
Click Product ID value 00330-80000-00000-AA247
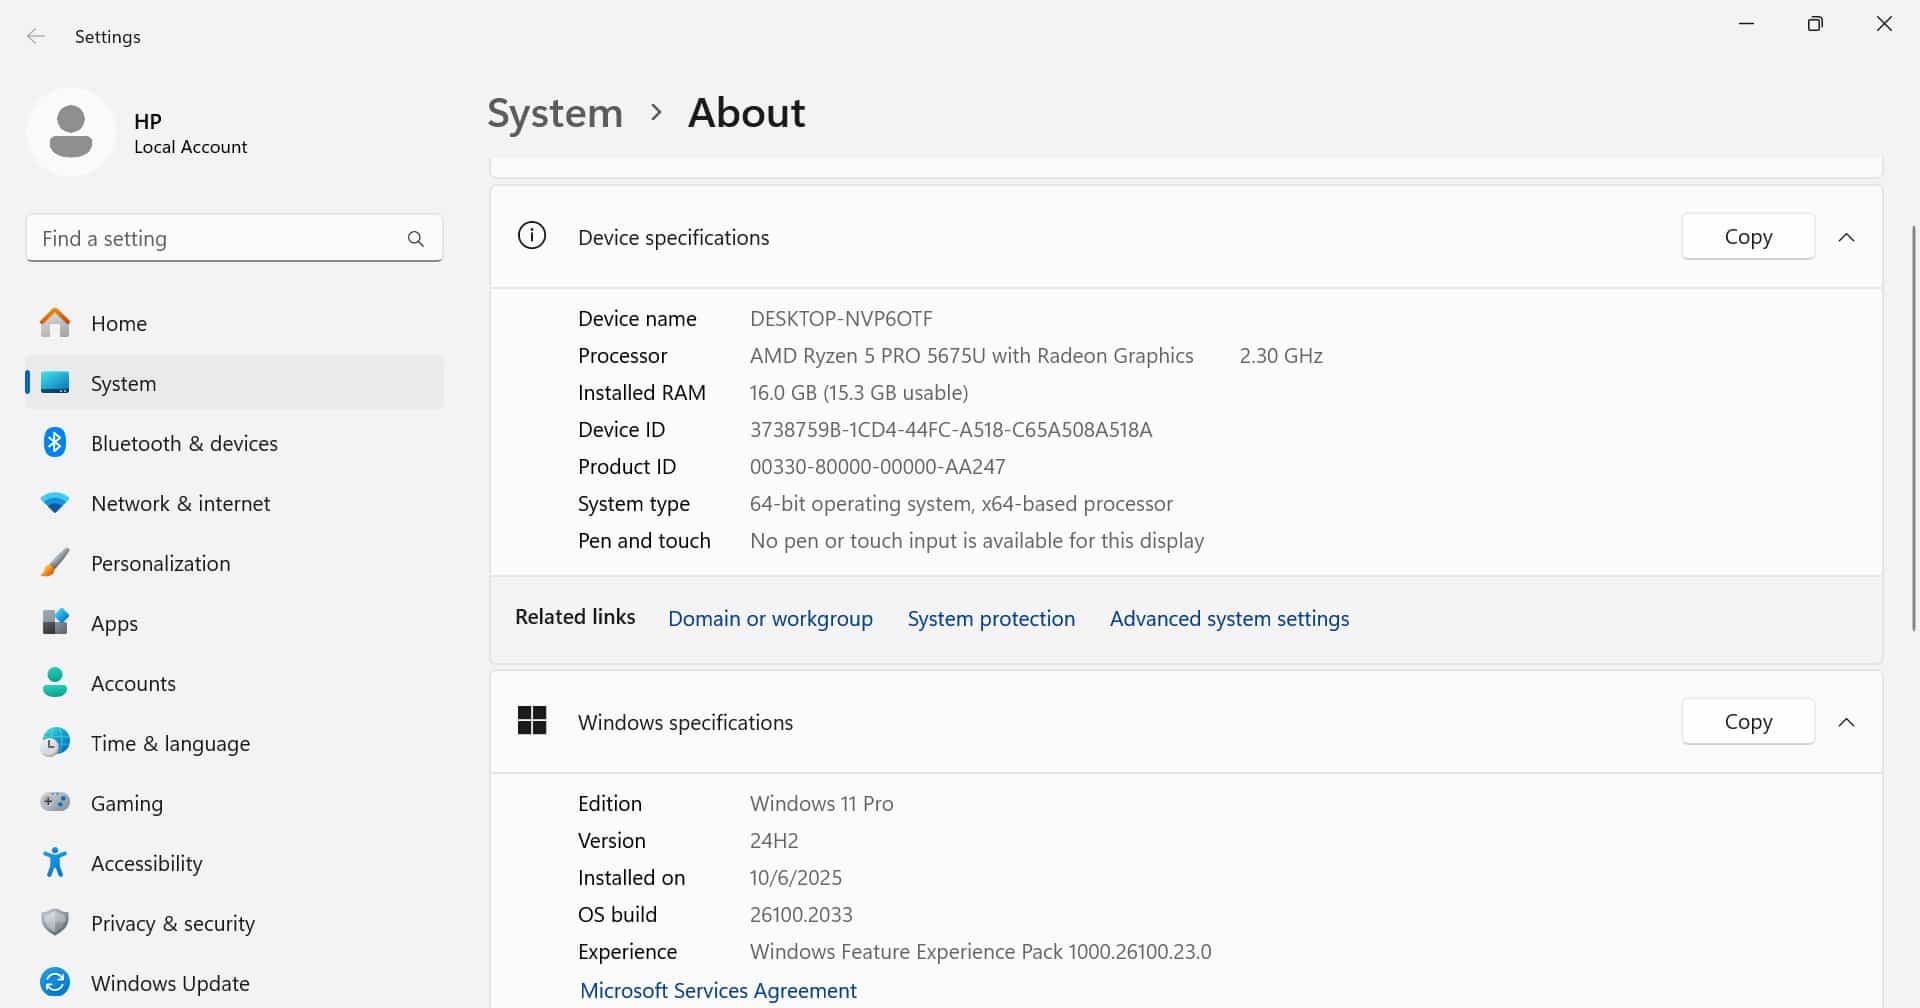(878, 467)
